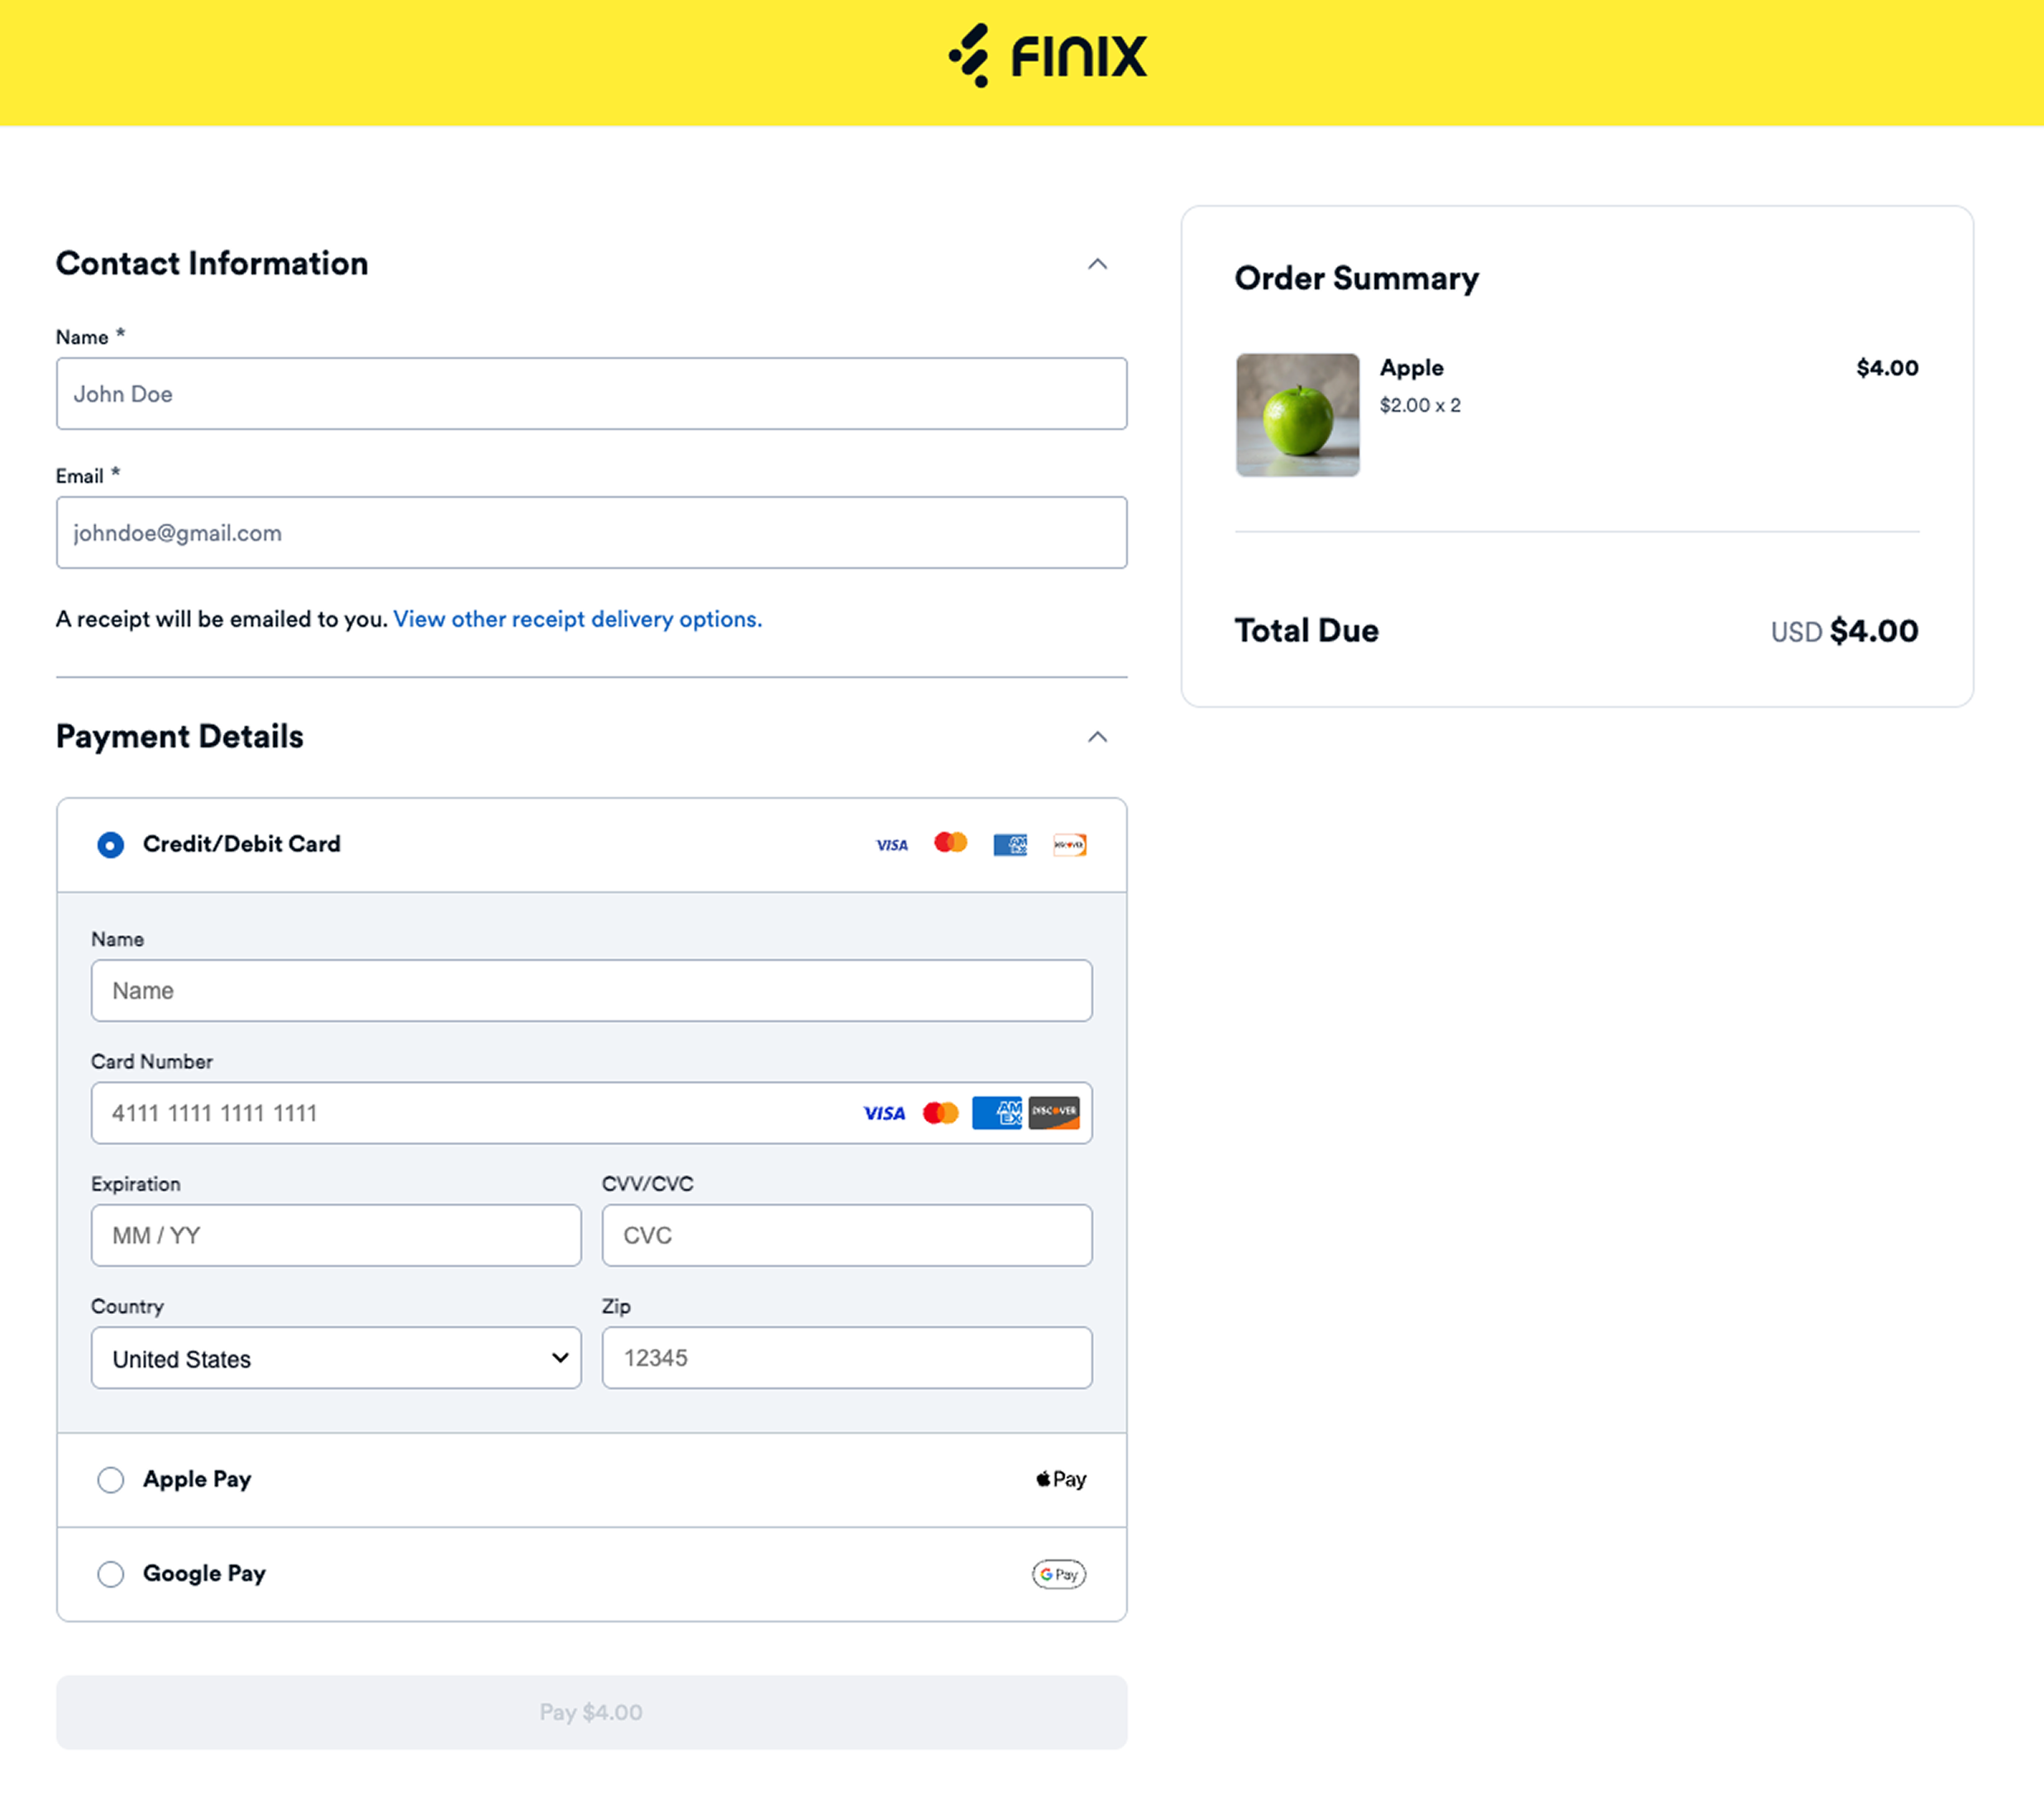The height and width of the screenshot is (1796, 2044).
Task: Click the Credit/Debit Card label text
Action: [242, 844]
